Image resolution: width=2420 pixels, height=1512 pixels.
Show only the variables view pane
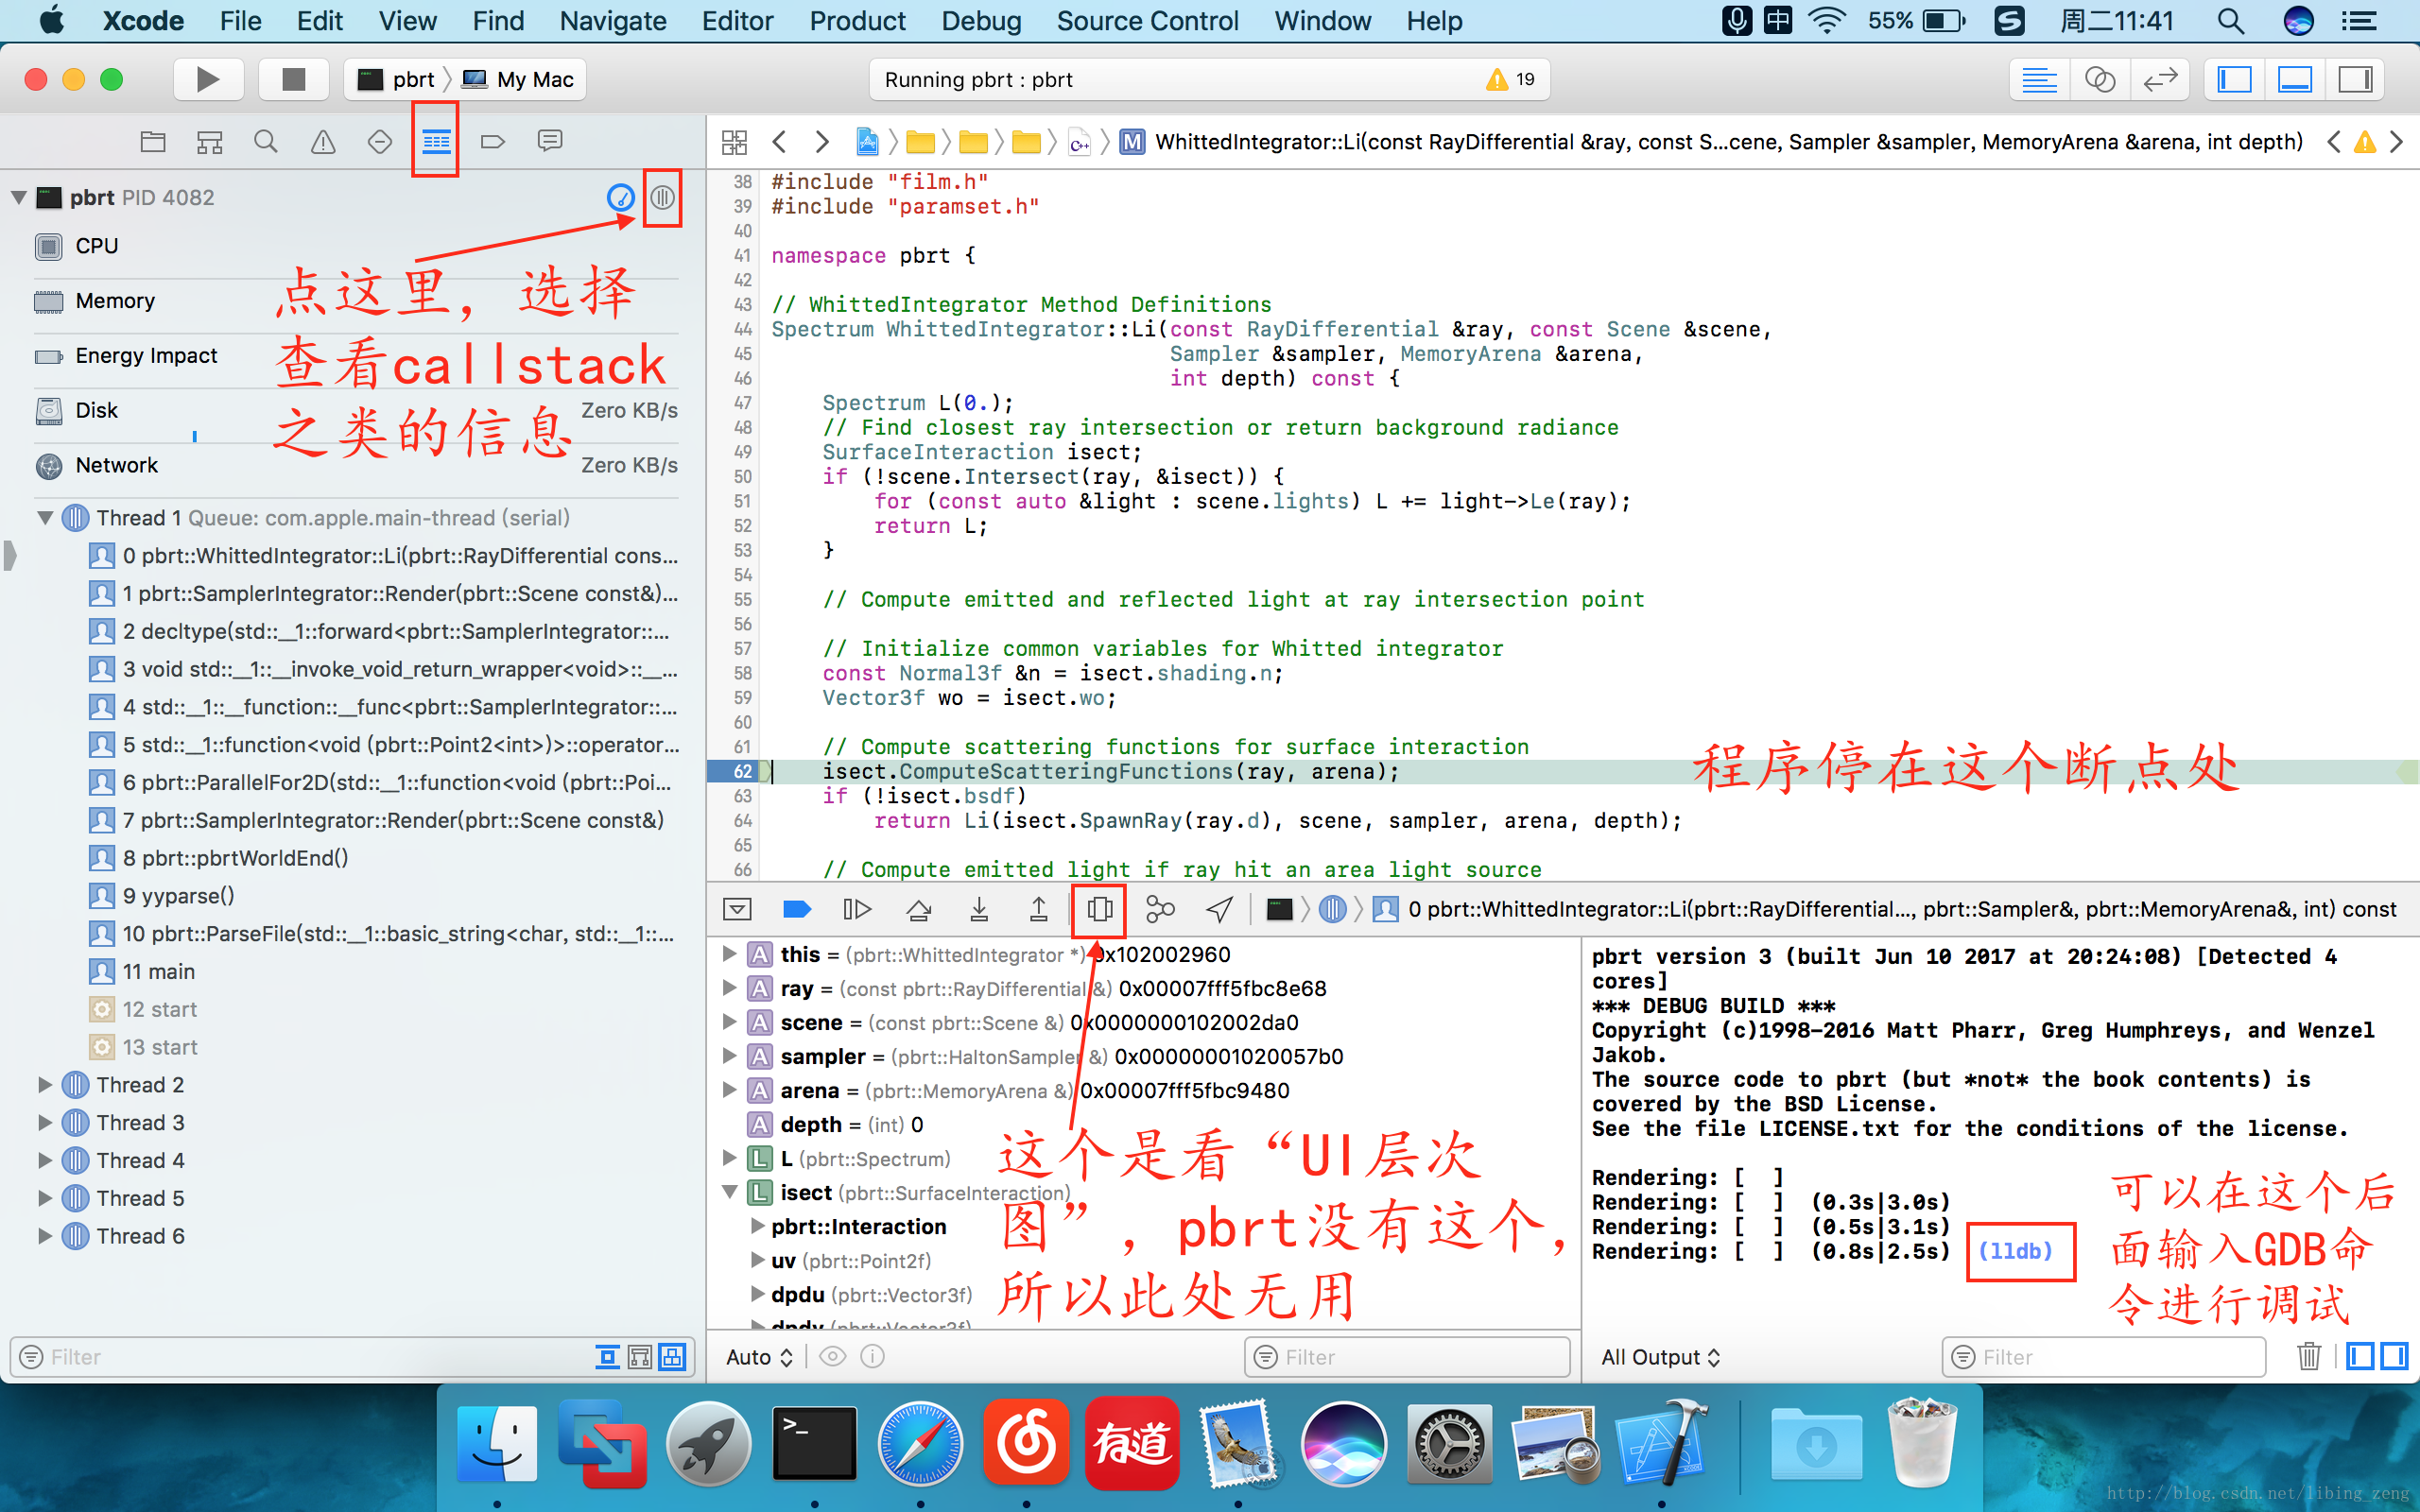point(2360,1356)
